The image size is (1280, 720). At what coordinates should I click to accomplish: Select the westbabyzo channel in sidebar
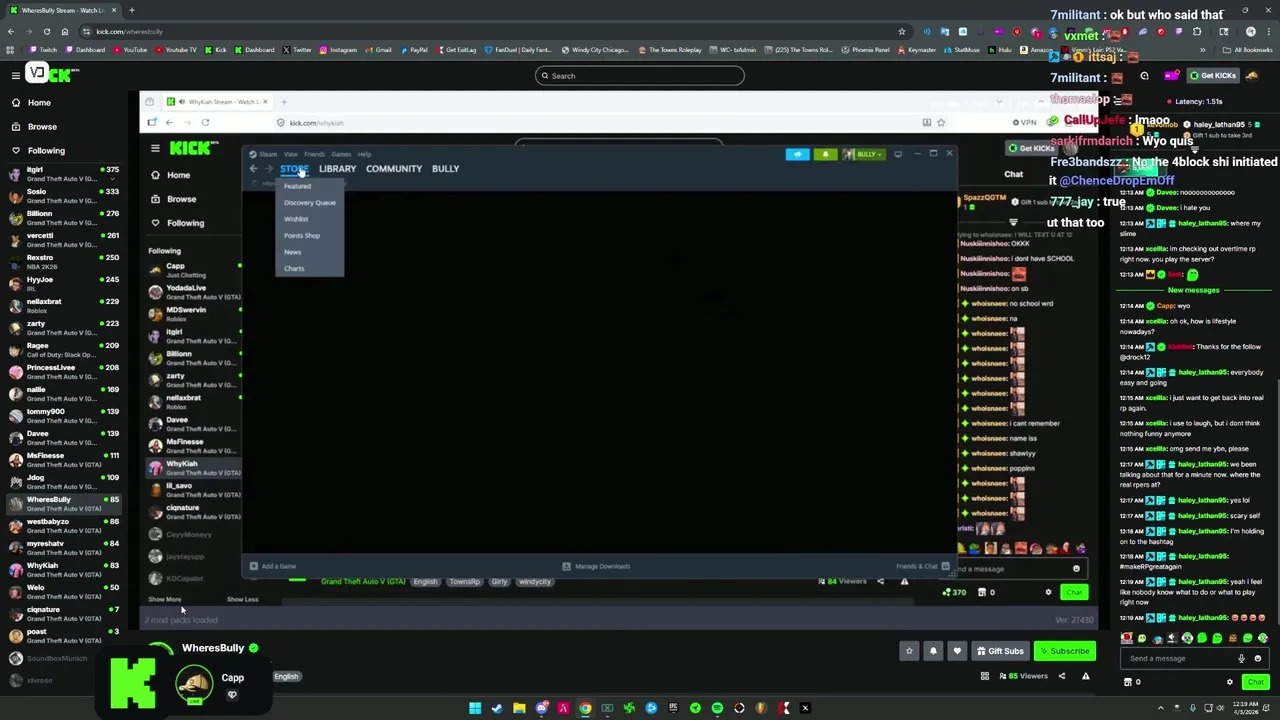tap(62, 526)
